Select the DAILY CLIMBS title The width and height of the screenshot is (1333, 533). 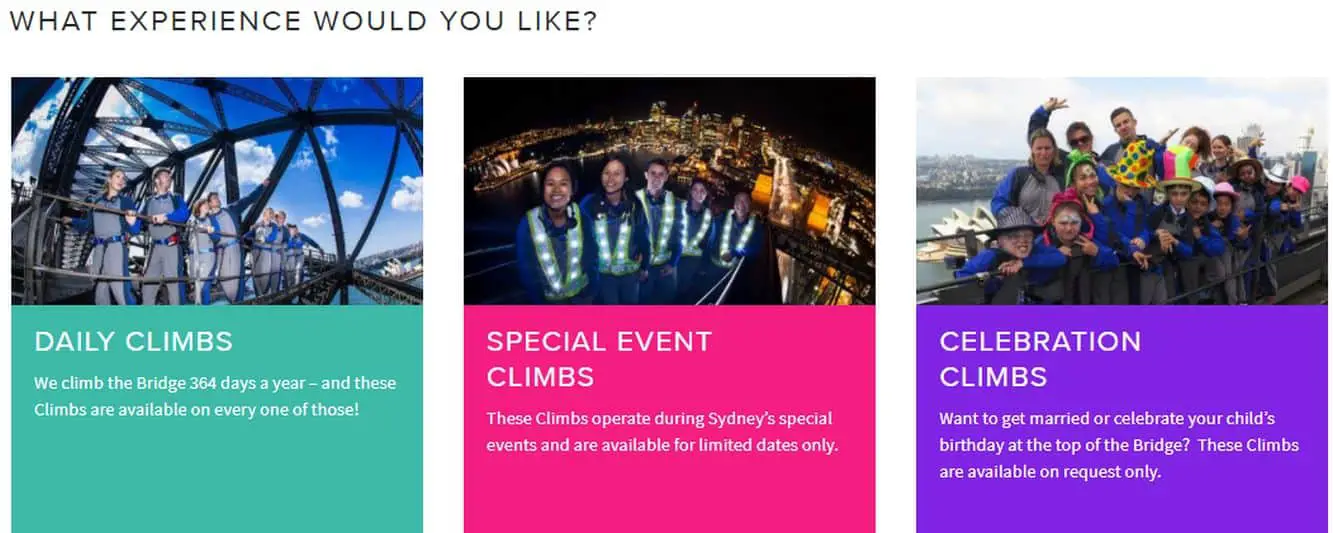click(133, 341)
